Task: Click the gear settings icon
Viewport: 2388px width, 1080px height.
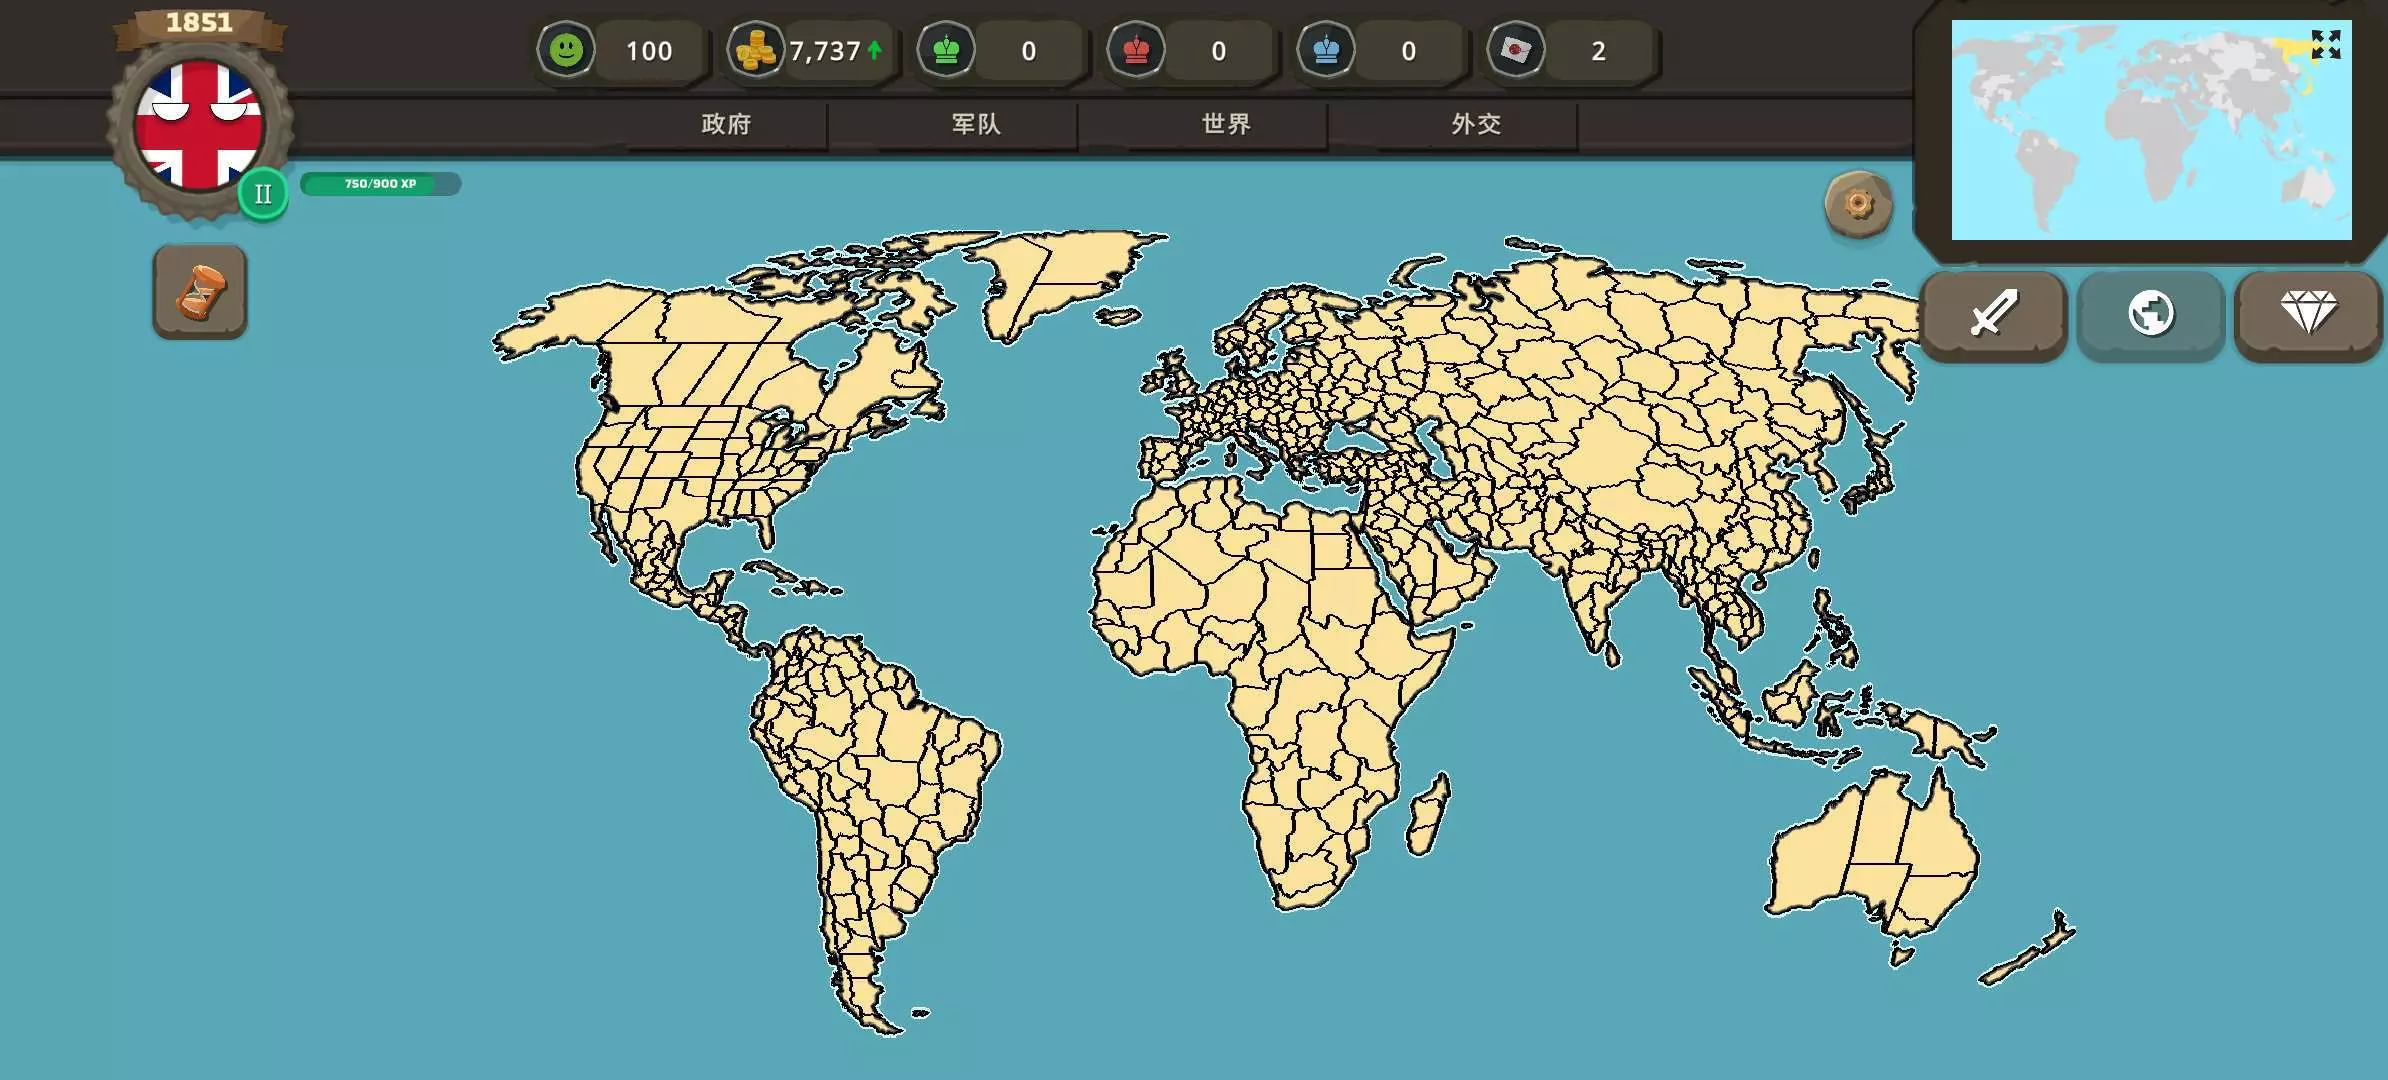Action: pos(1858,205)
